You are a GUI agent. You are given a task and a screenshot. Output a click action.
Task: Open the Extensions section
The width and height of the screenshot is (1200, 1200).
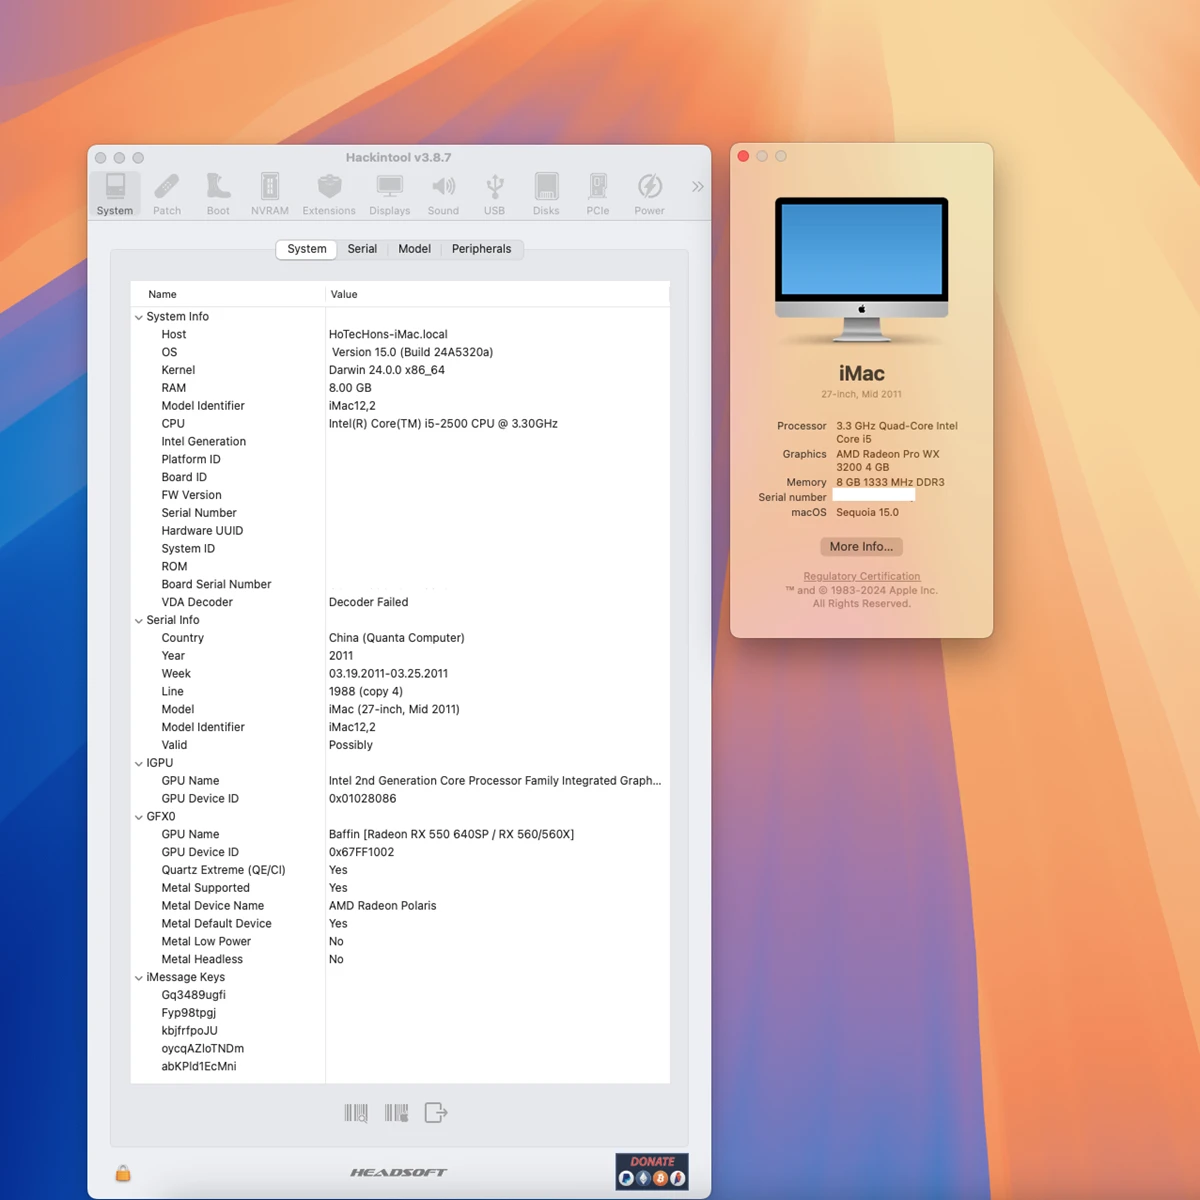tap(329, 193)
